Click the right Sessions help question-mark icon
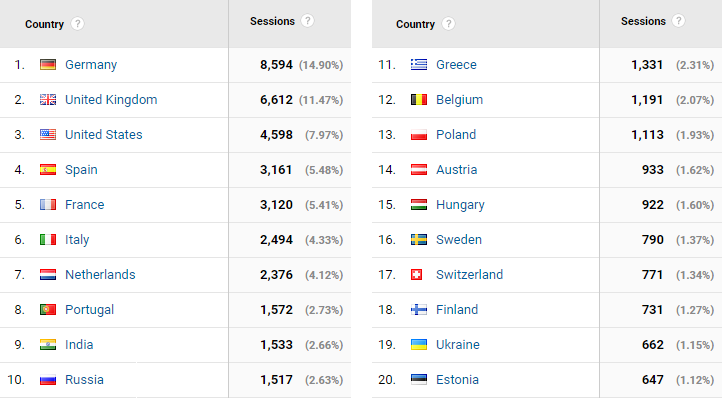Image resolution: width=722 pixels, height=399 pixels. point(678,21)
